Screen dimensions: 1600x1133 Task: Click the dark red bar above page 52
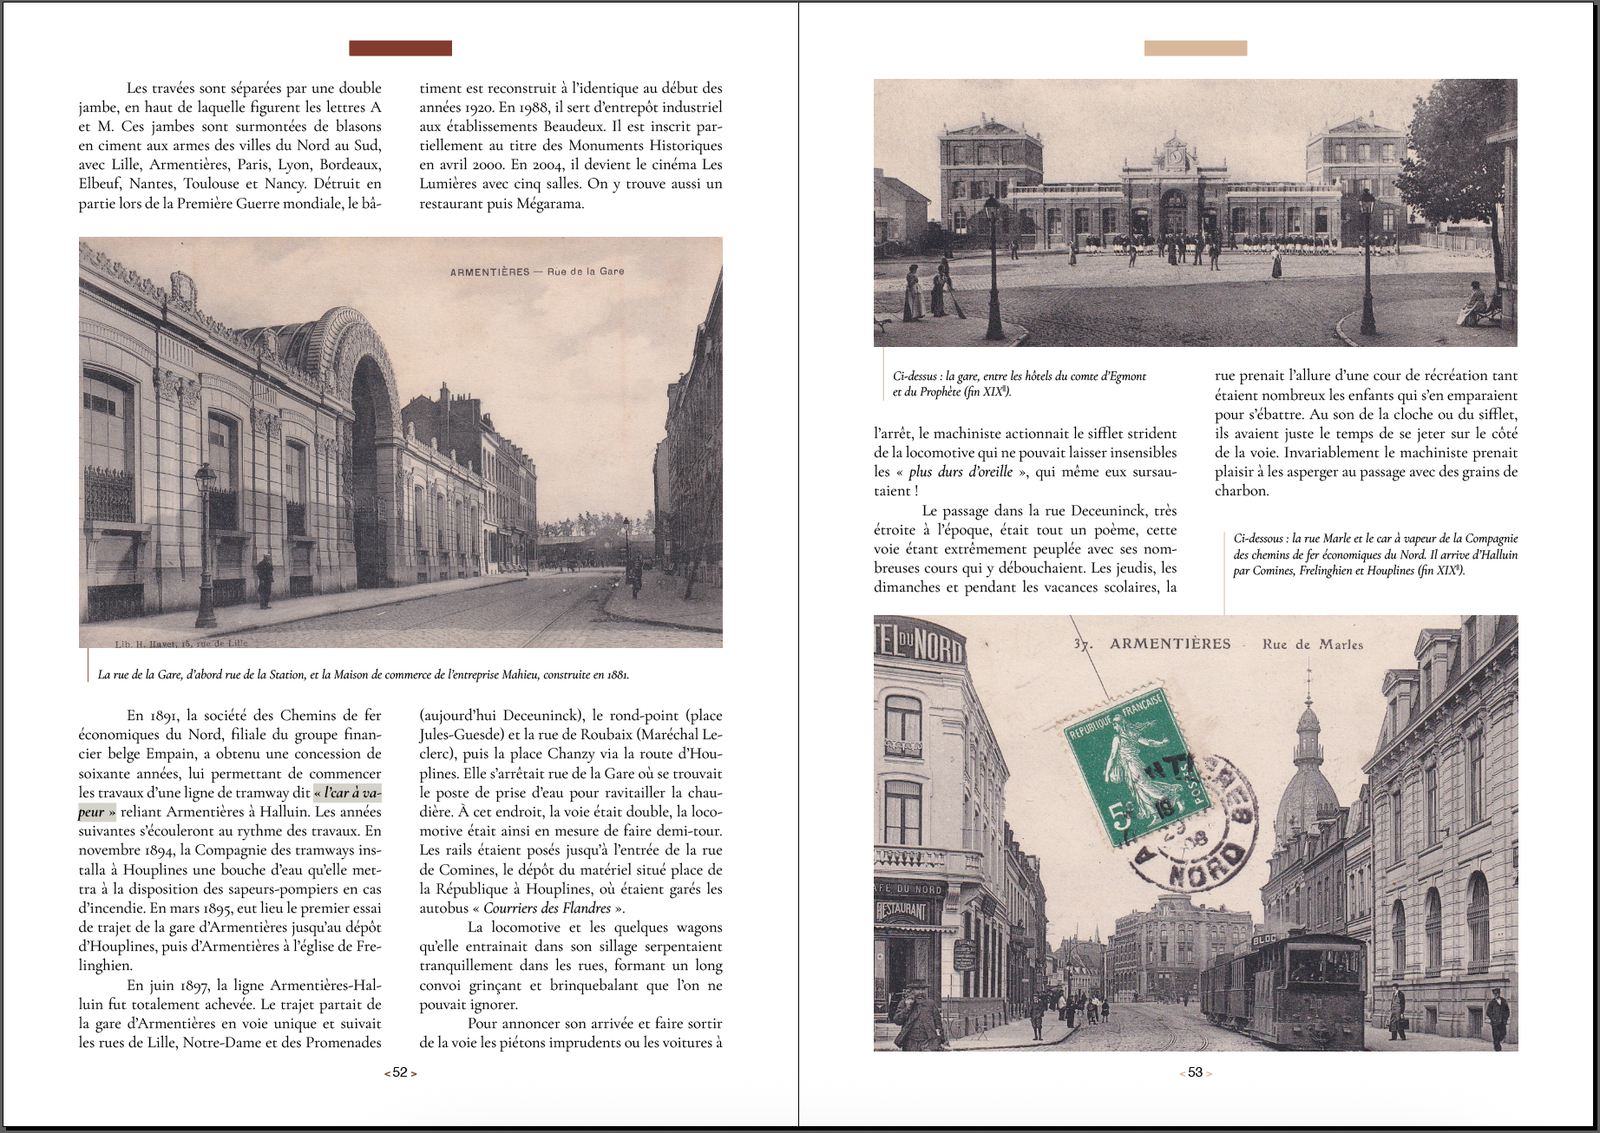click(400, 48)
